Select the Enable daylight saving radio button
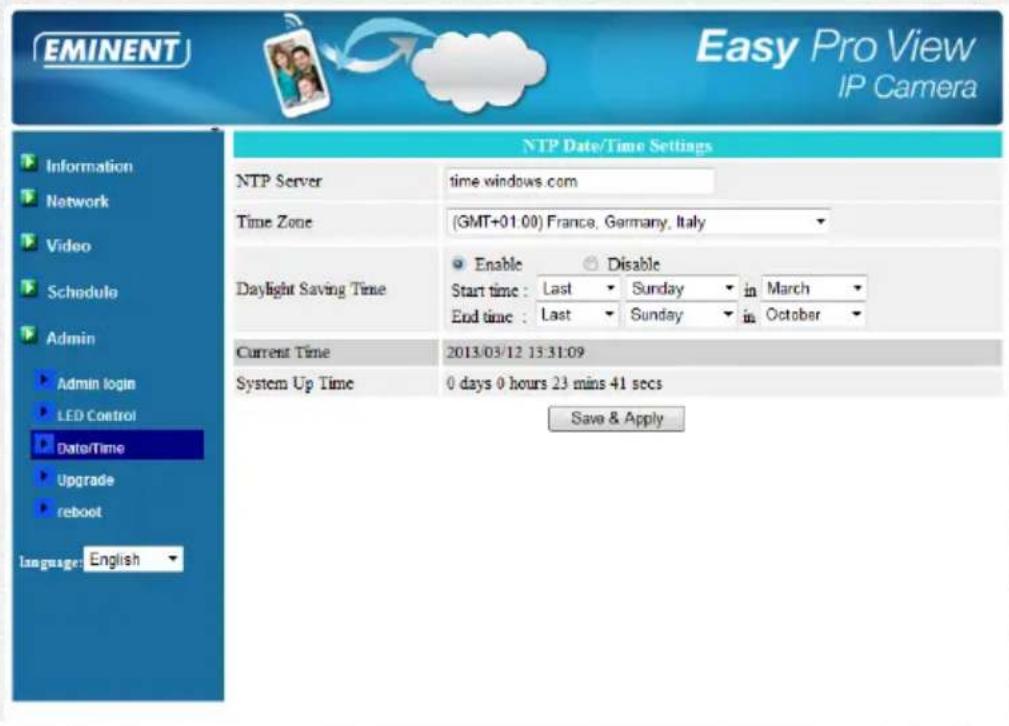This screenshot has width=1009, height=726. 458,264
